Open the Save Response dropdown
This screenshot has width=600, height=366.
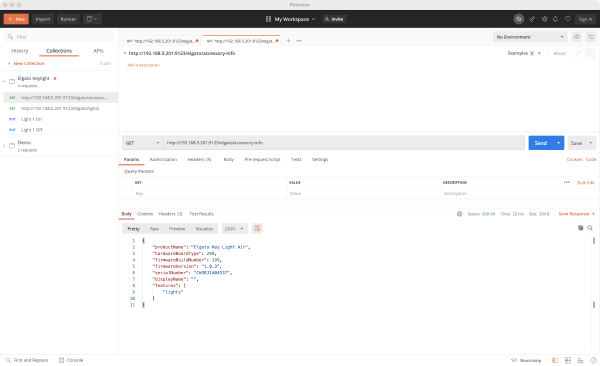click(x=577, y=214)
